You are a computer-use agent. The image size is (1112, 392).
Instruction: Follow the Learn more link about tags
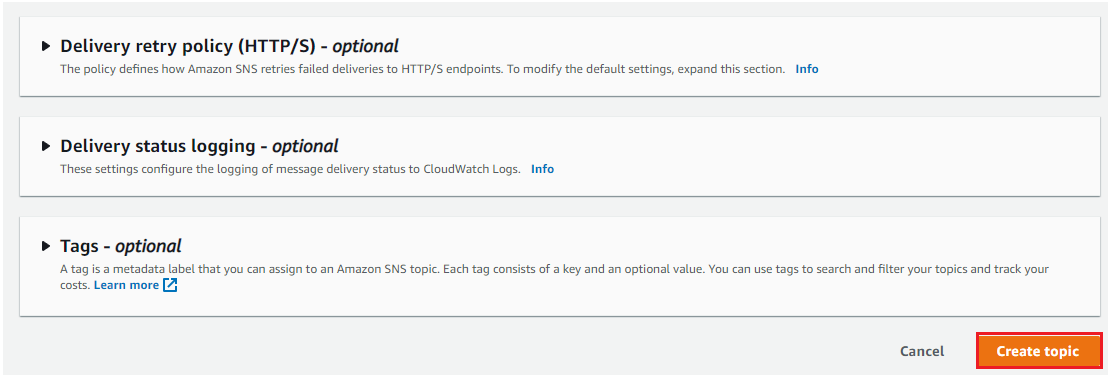[x=126, y=285]
